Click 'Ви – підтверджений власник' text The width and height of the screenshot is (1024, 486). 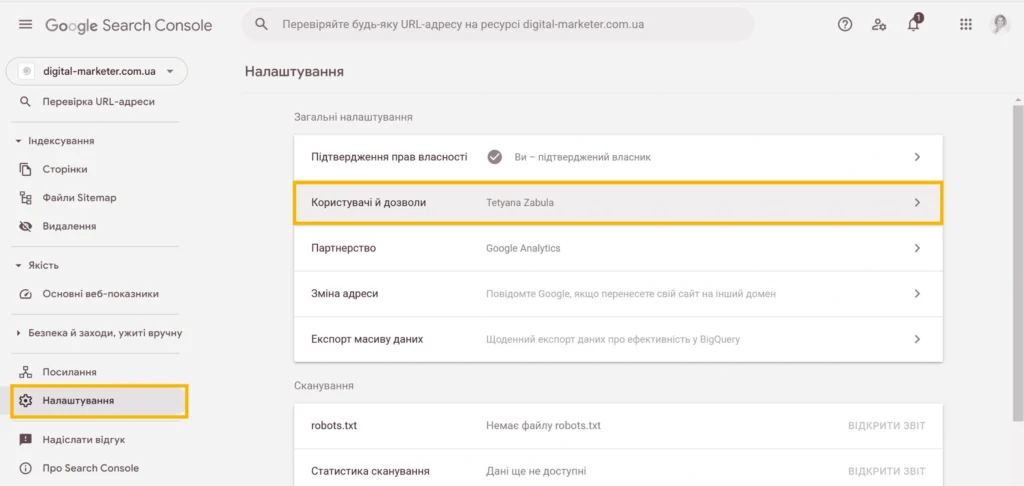pyautogui.click(x=583, y=157)
